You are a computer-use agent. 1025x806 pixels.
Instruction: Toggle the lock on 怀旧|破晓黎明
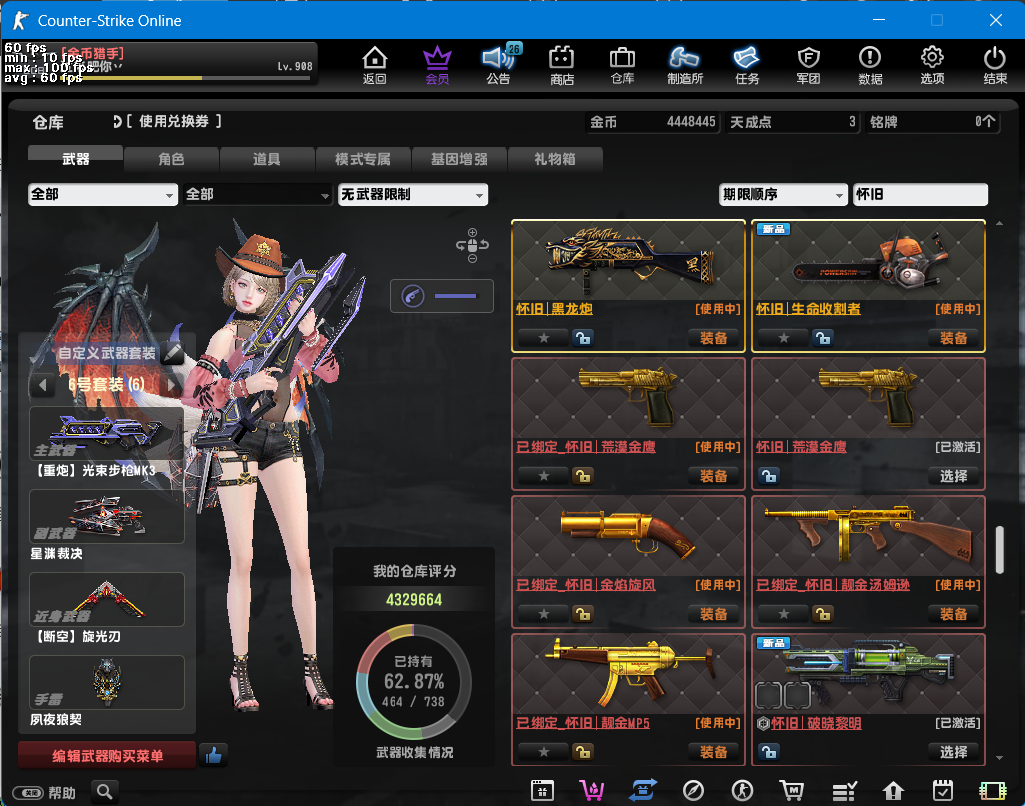point(769,752)
